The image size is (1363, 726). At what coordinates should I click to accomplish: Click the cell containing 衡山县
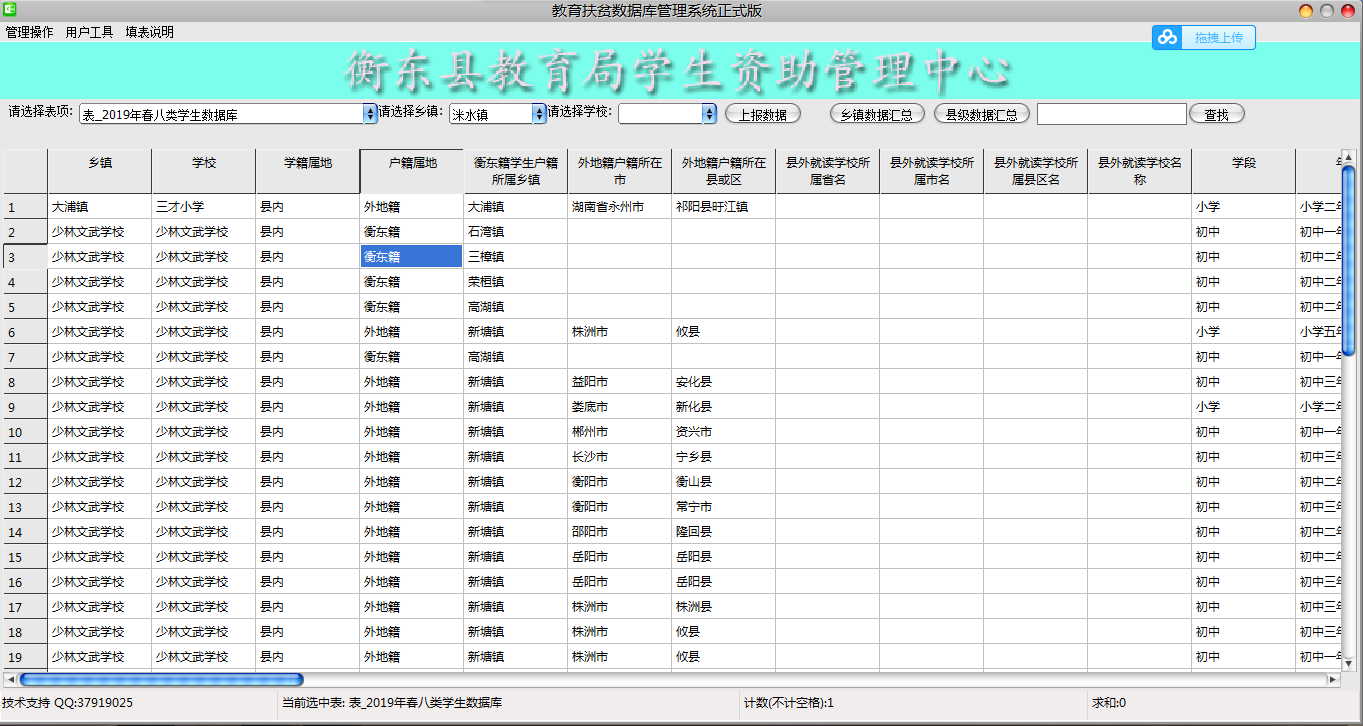pyautogui.click(x=724, y=482)
